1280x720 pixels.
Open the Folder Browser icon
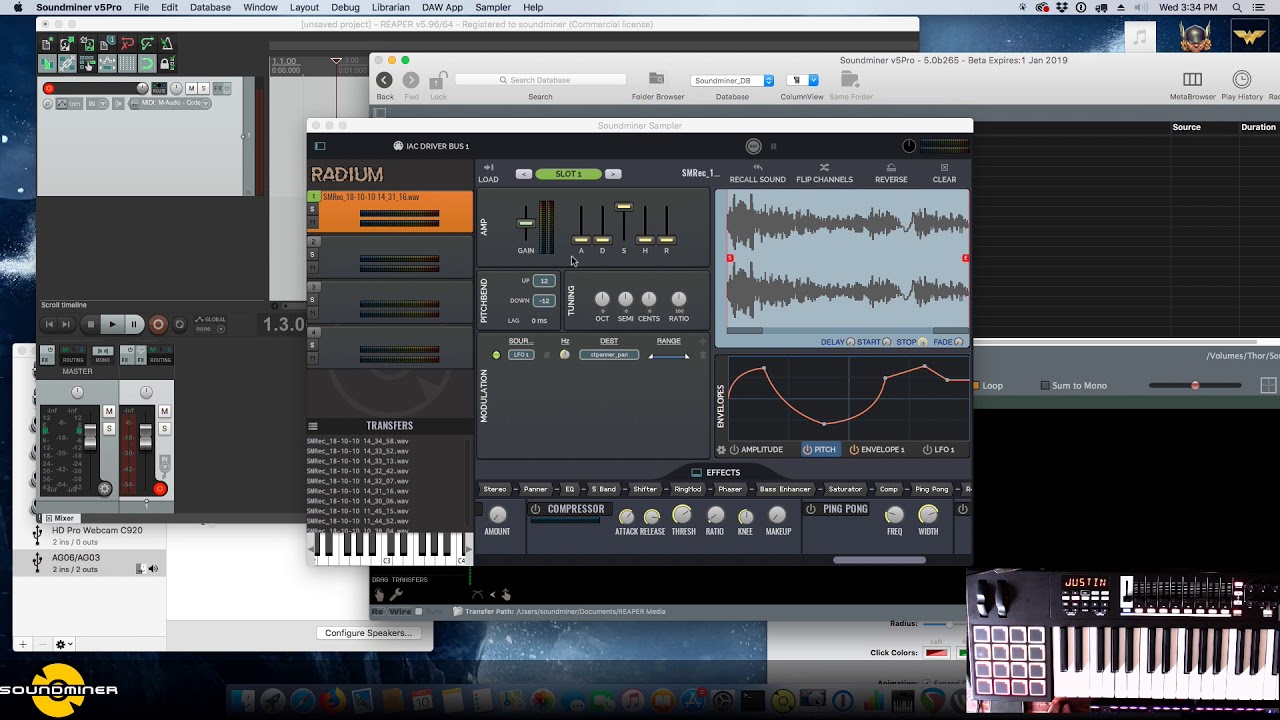coord(657,79)
